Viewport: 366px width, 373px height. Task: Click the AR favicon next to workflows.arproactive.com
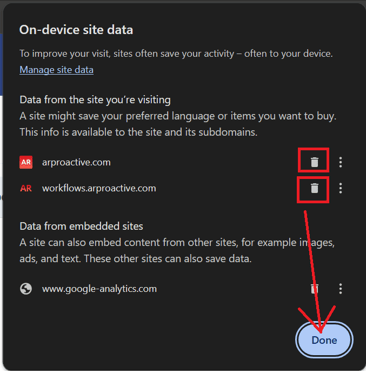tap(26, 188)
